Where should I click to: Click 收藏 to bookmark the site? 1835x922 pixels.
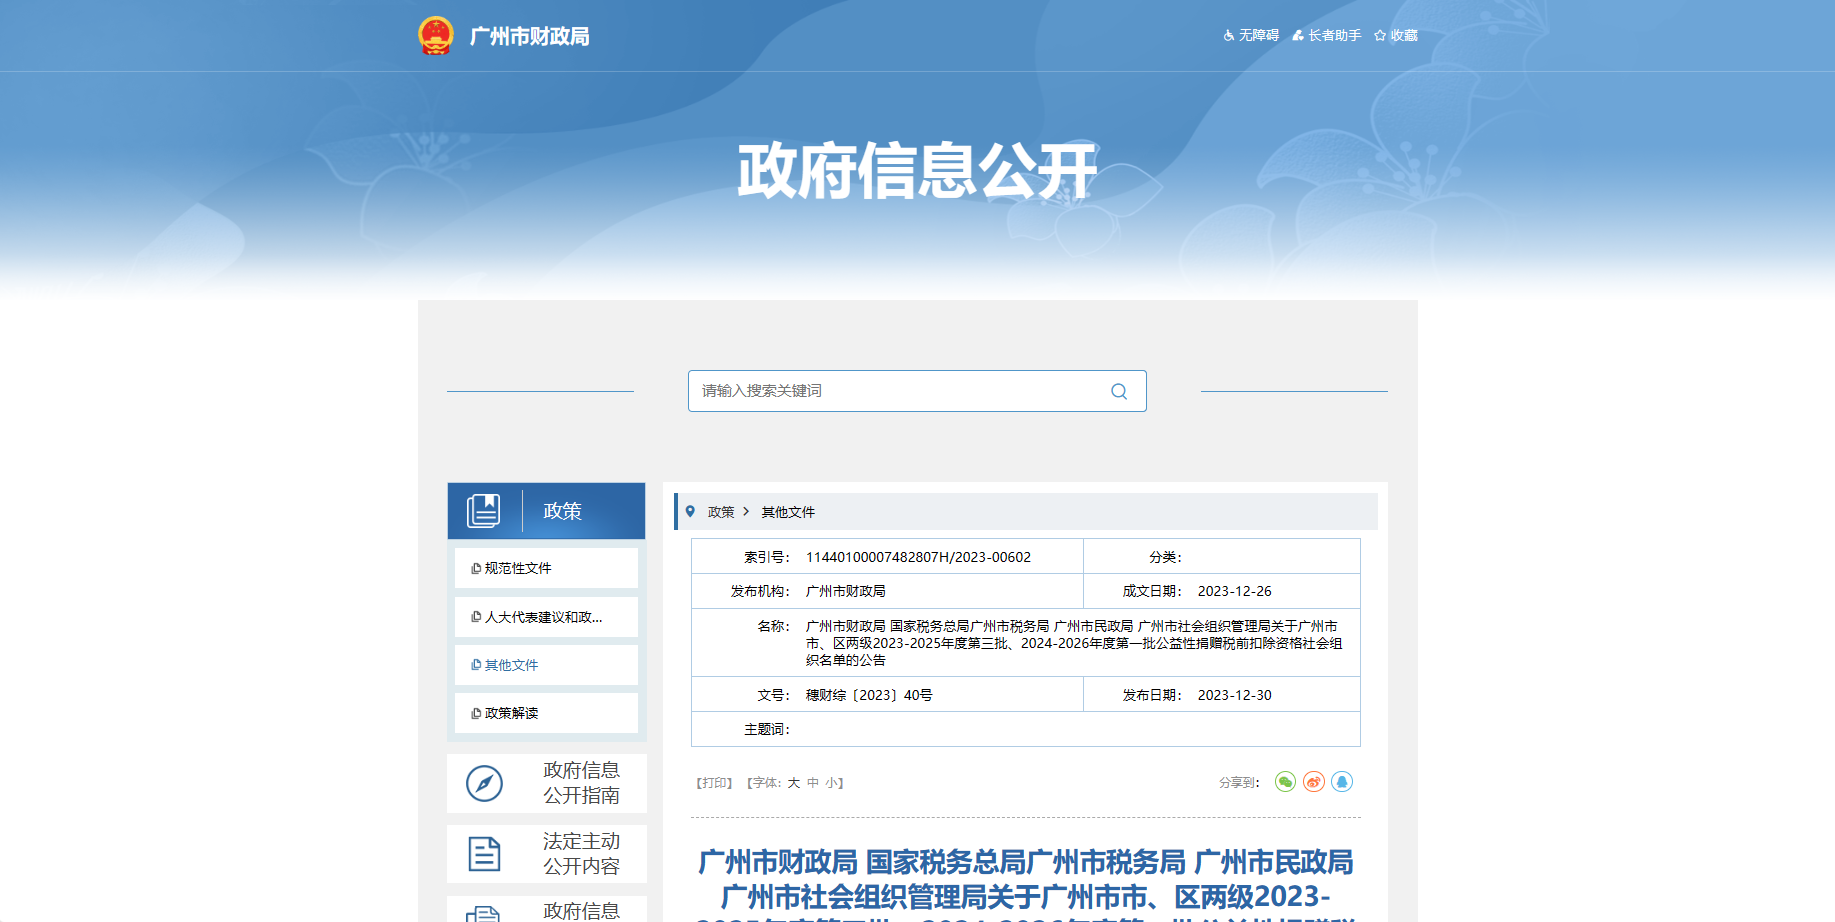[x=1396, y=35]
